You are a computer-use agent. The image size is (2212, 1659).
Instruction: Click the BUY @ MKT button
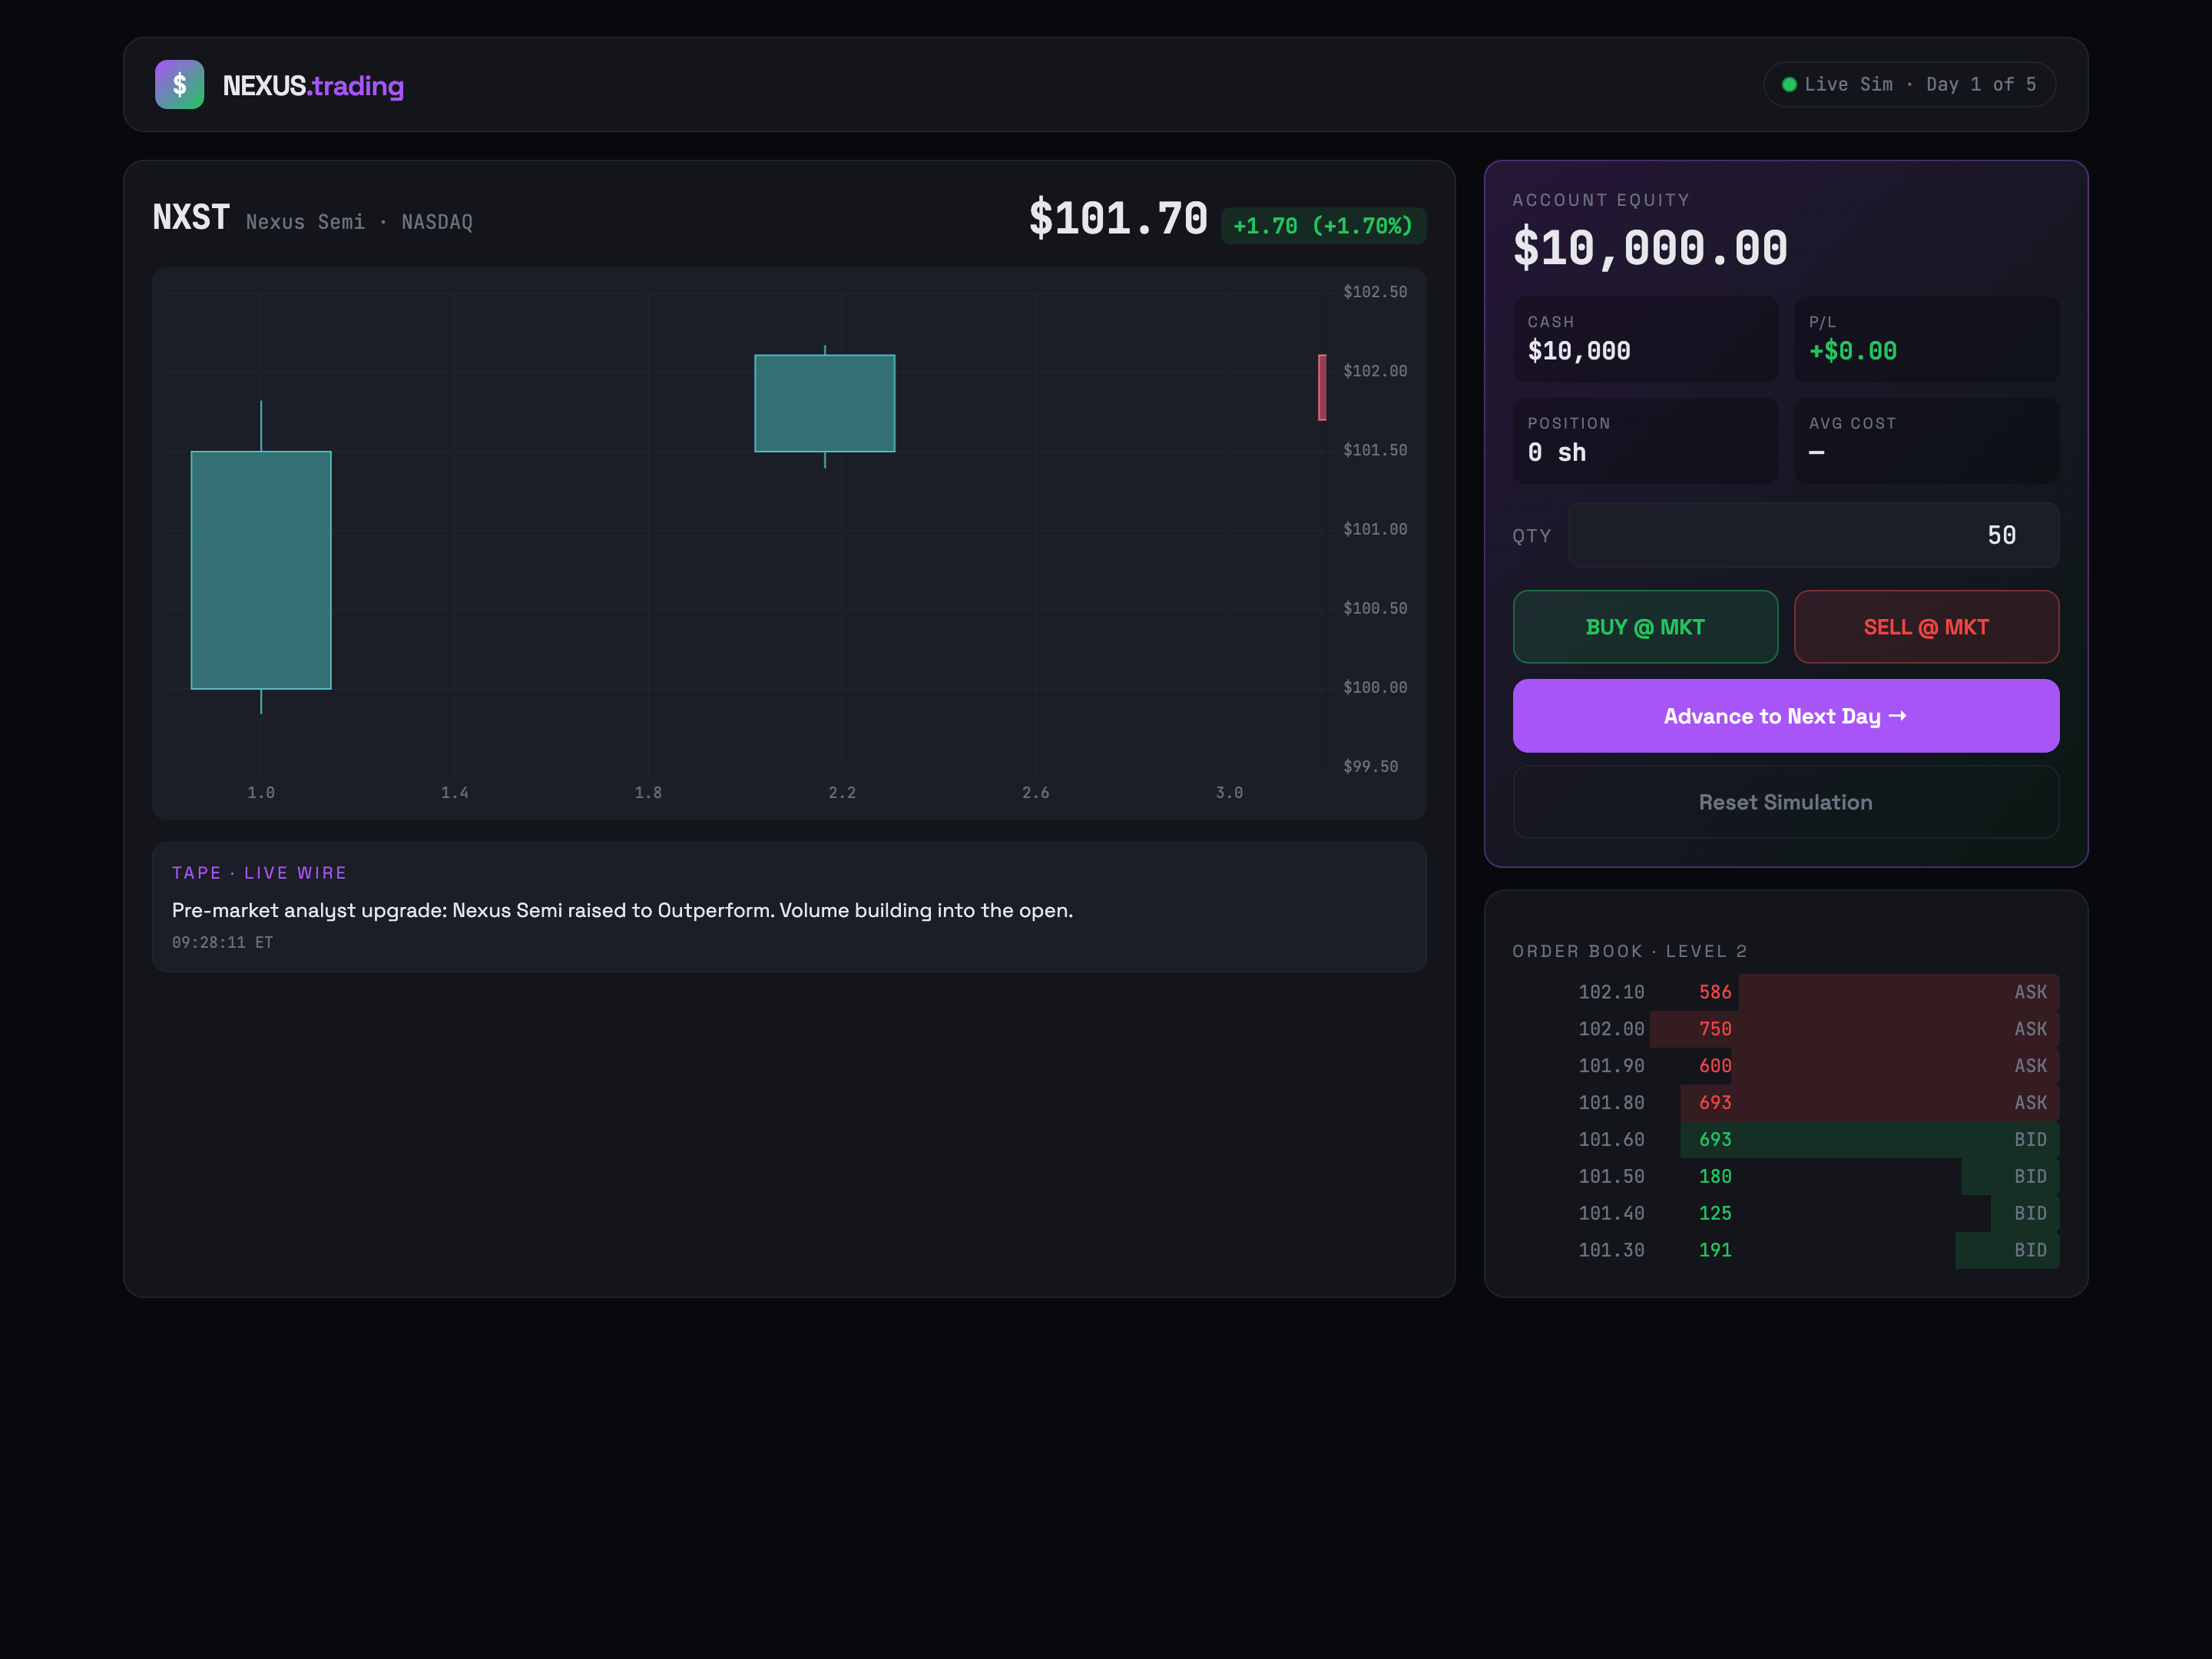(1645, 627)
